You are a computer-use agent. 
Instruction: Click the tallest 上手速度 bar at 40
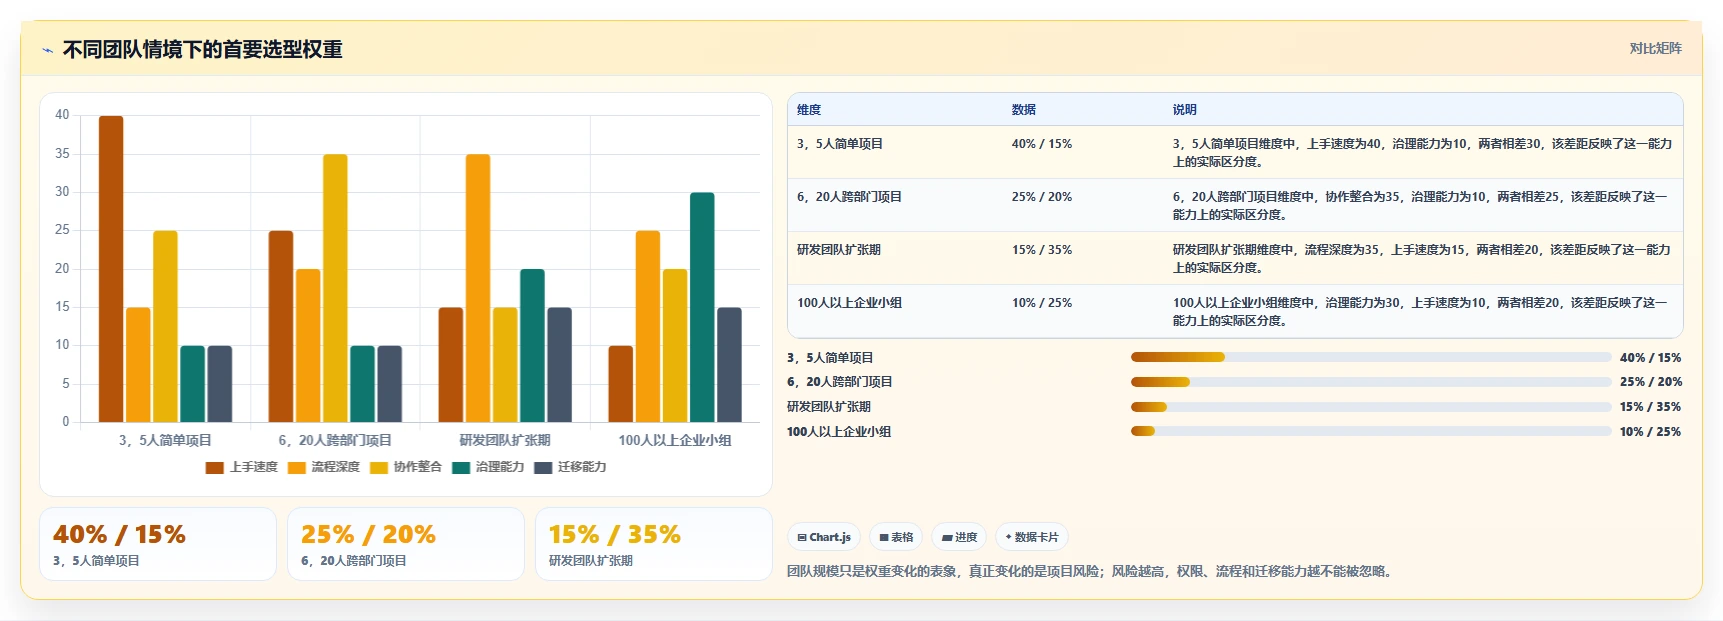pos(111,269)
